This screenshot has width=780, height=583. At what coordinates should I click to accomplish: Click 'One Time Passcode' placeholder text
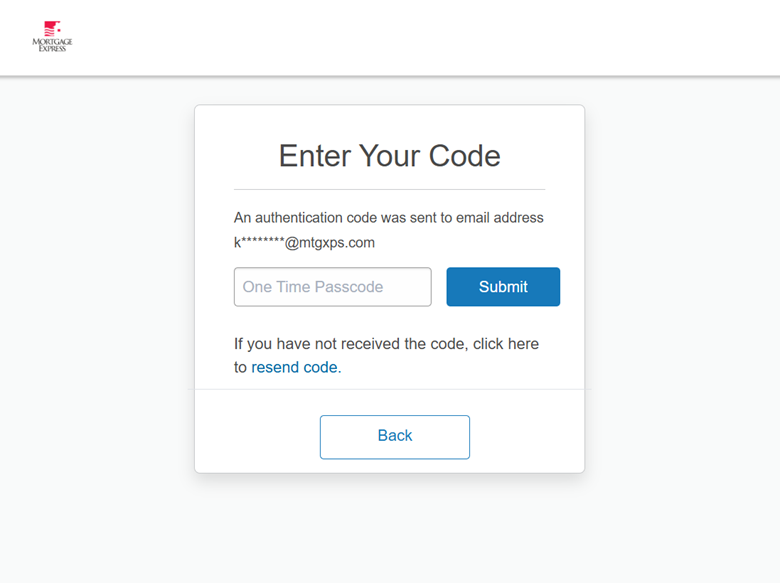click(313, 287)
